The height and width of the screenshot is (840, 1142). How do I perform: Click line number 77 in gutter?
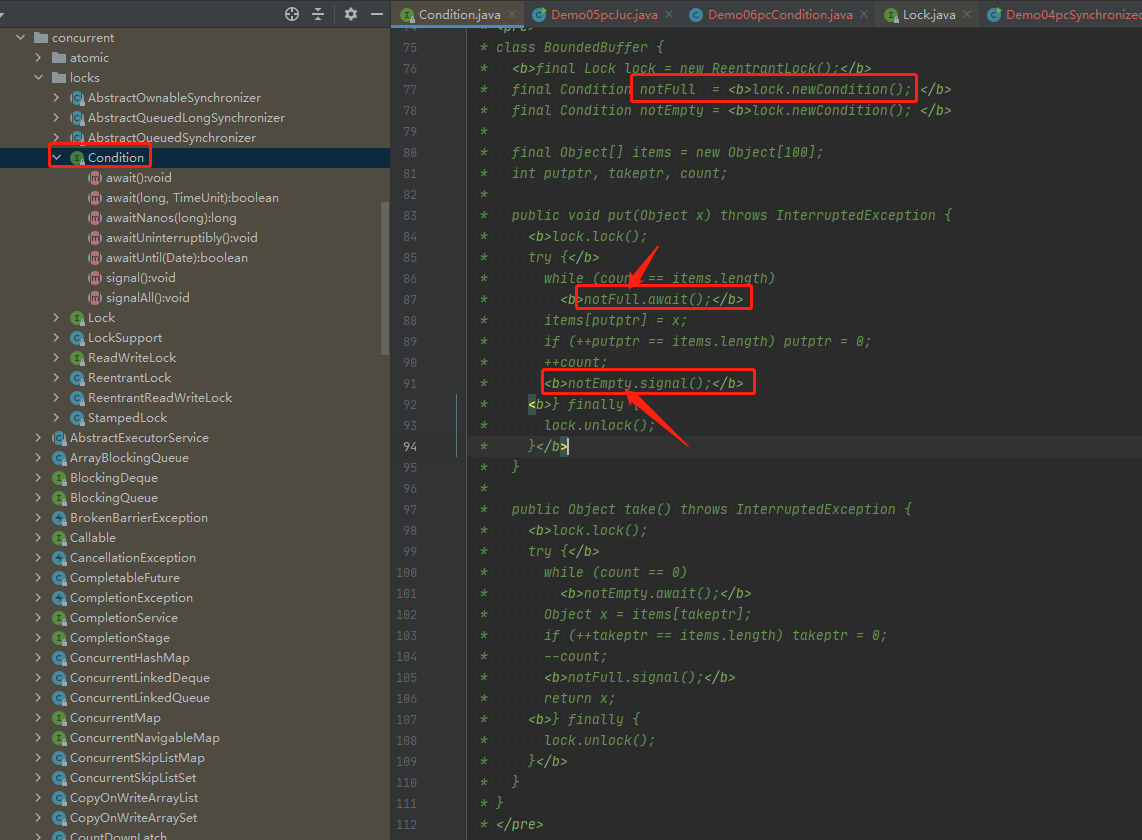410,90
